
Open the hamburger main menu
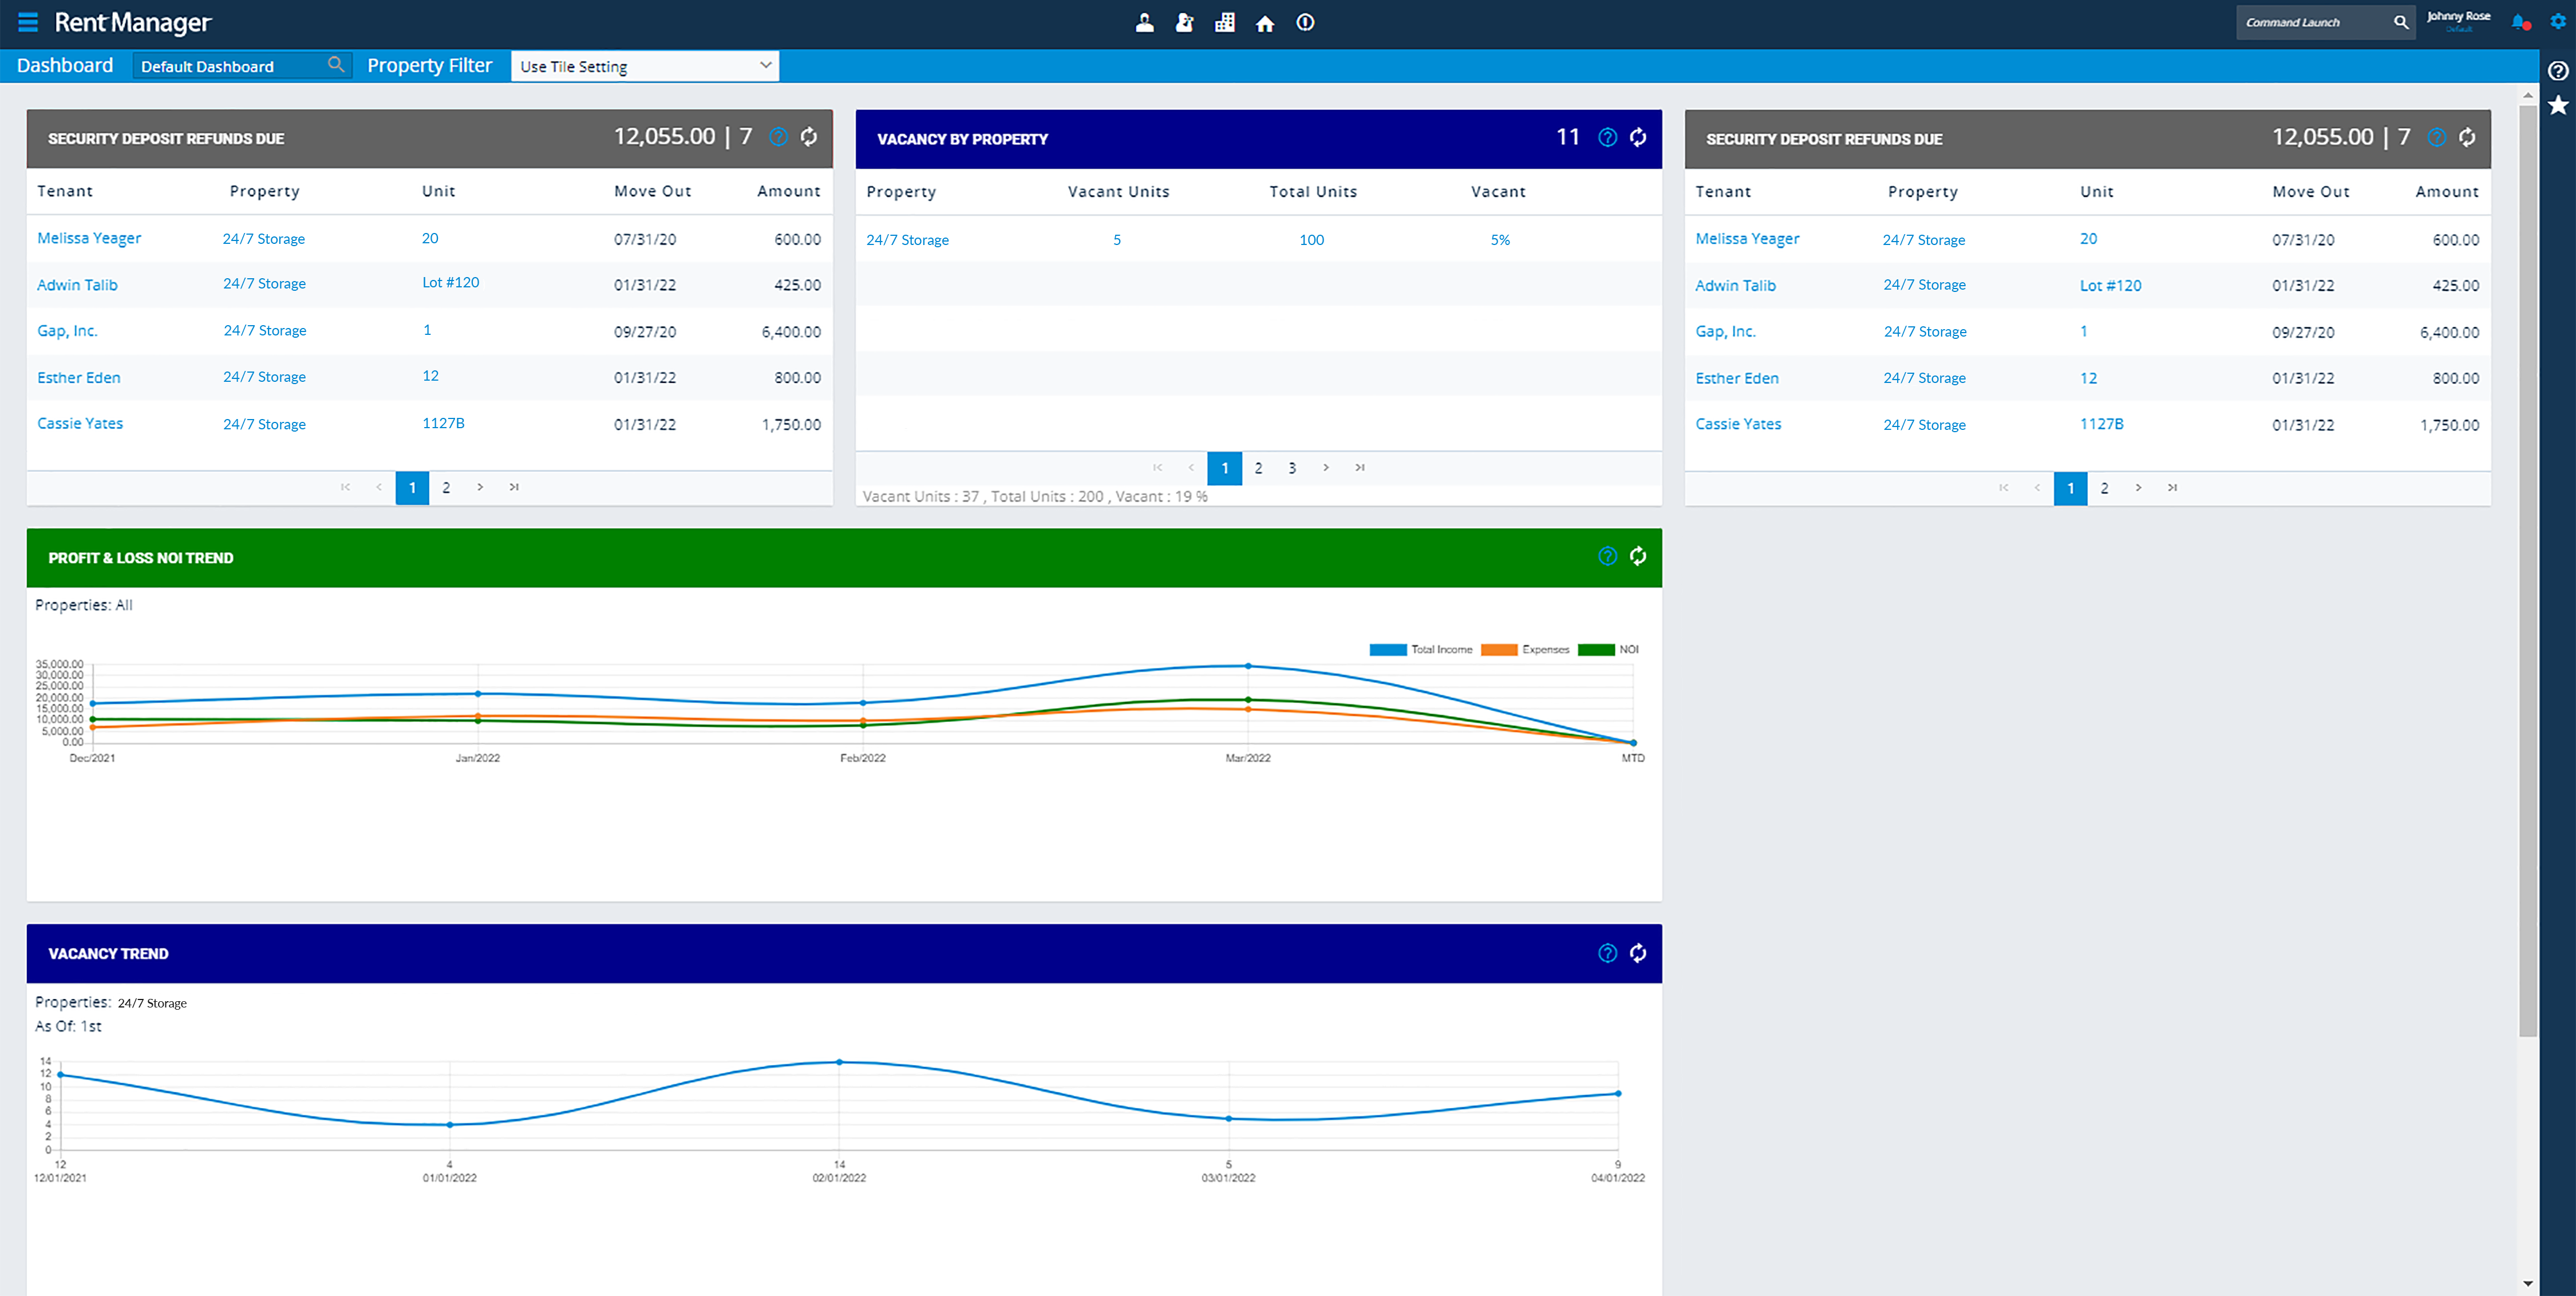(28, 22)
